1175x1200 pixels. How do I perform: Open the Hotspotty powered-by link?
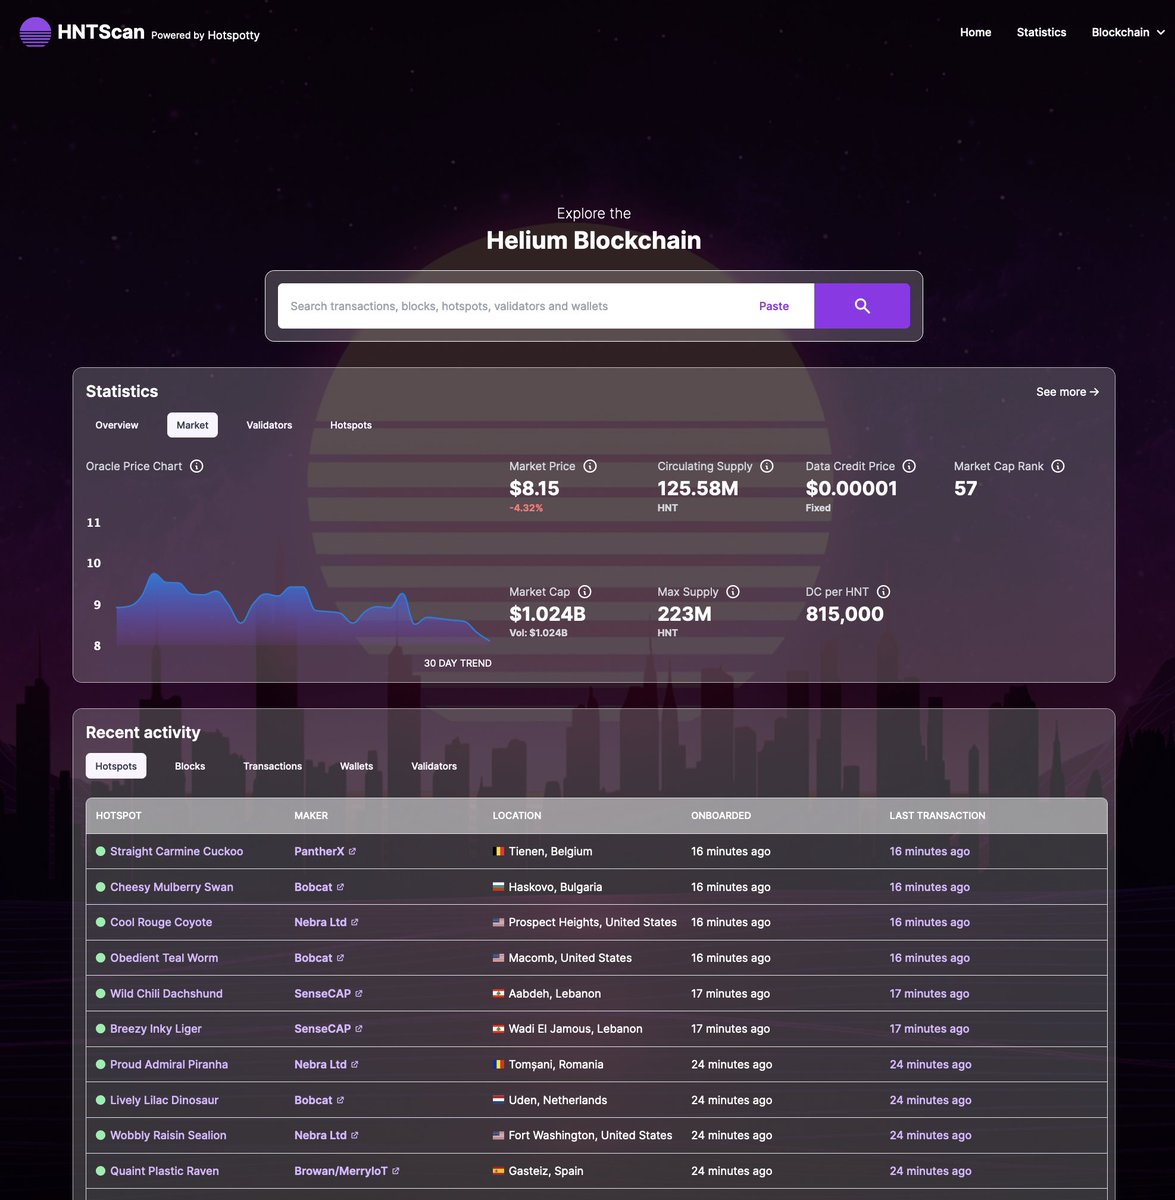(233, 35)
